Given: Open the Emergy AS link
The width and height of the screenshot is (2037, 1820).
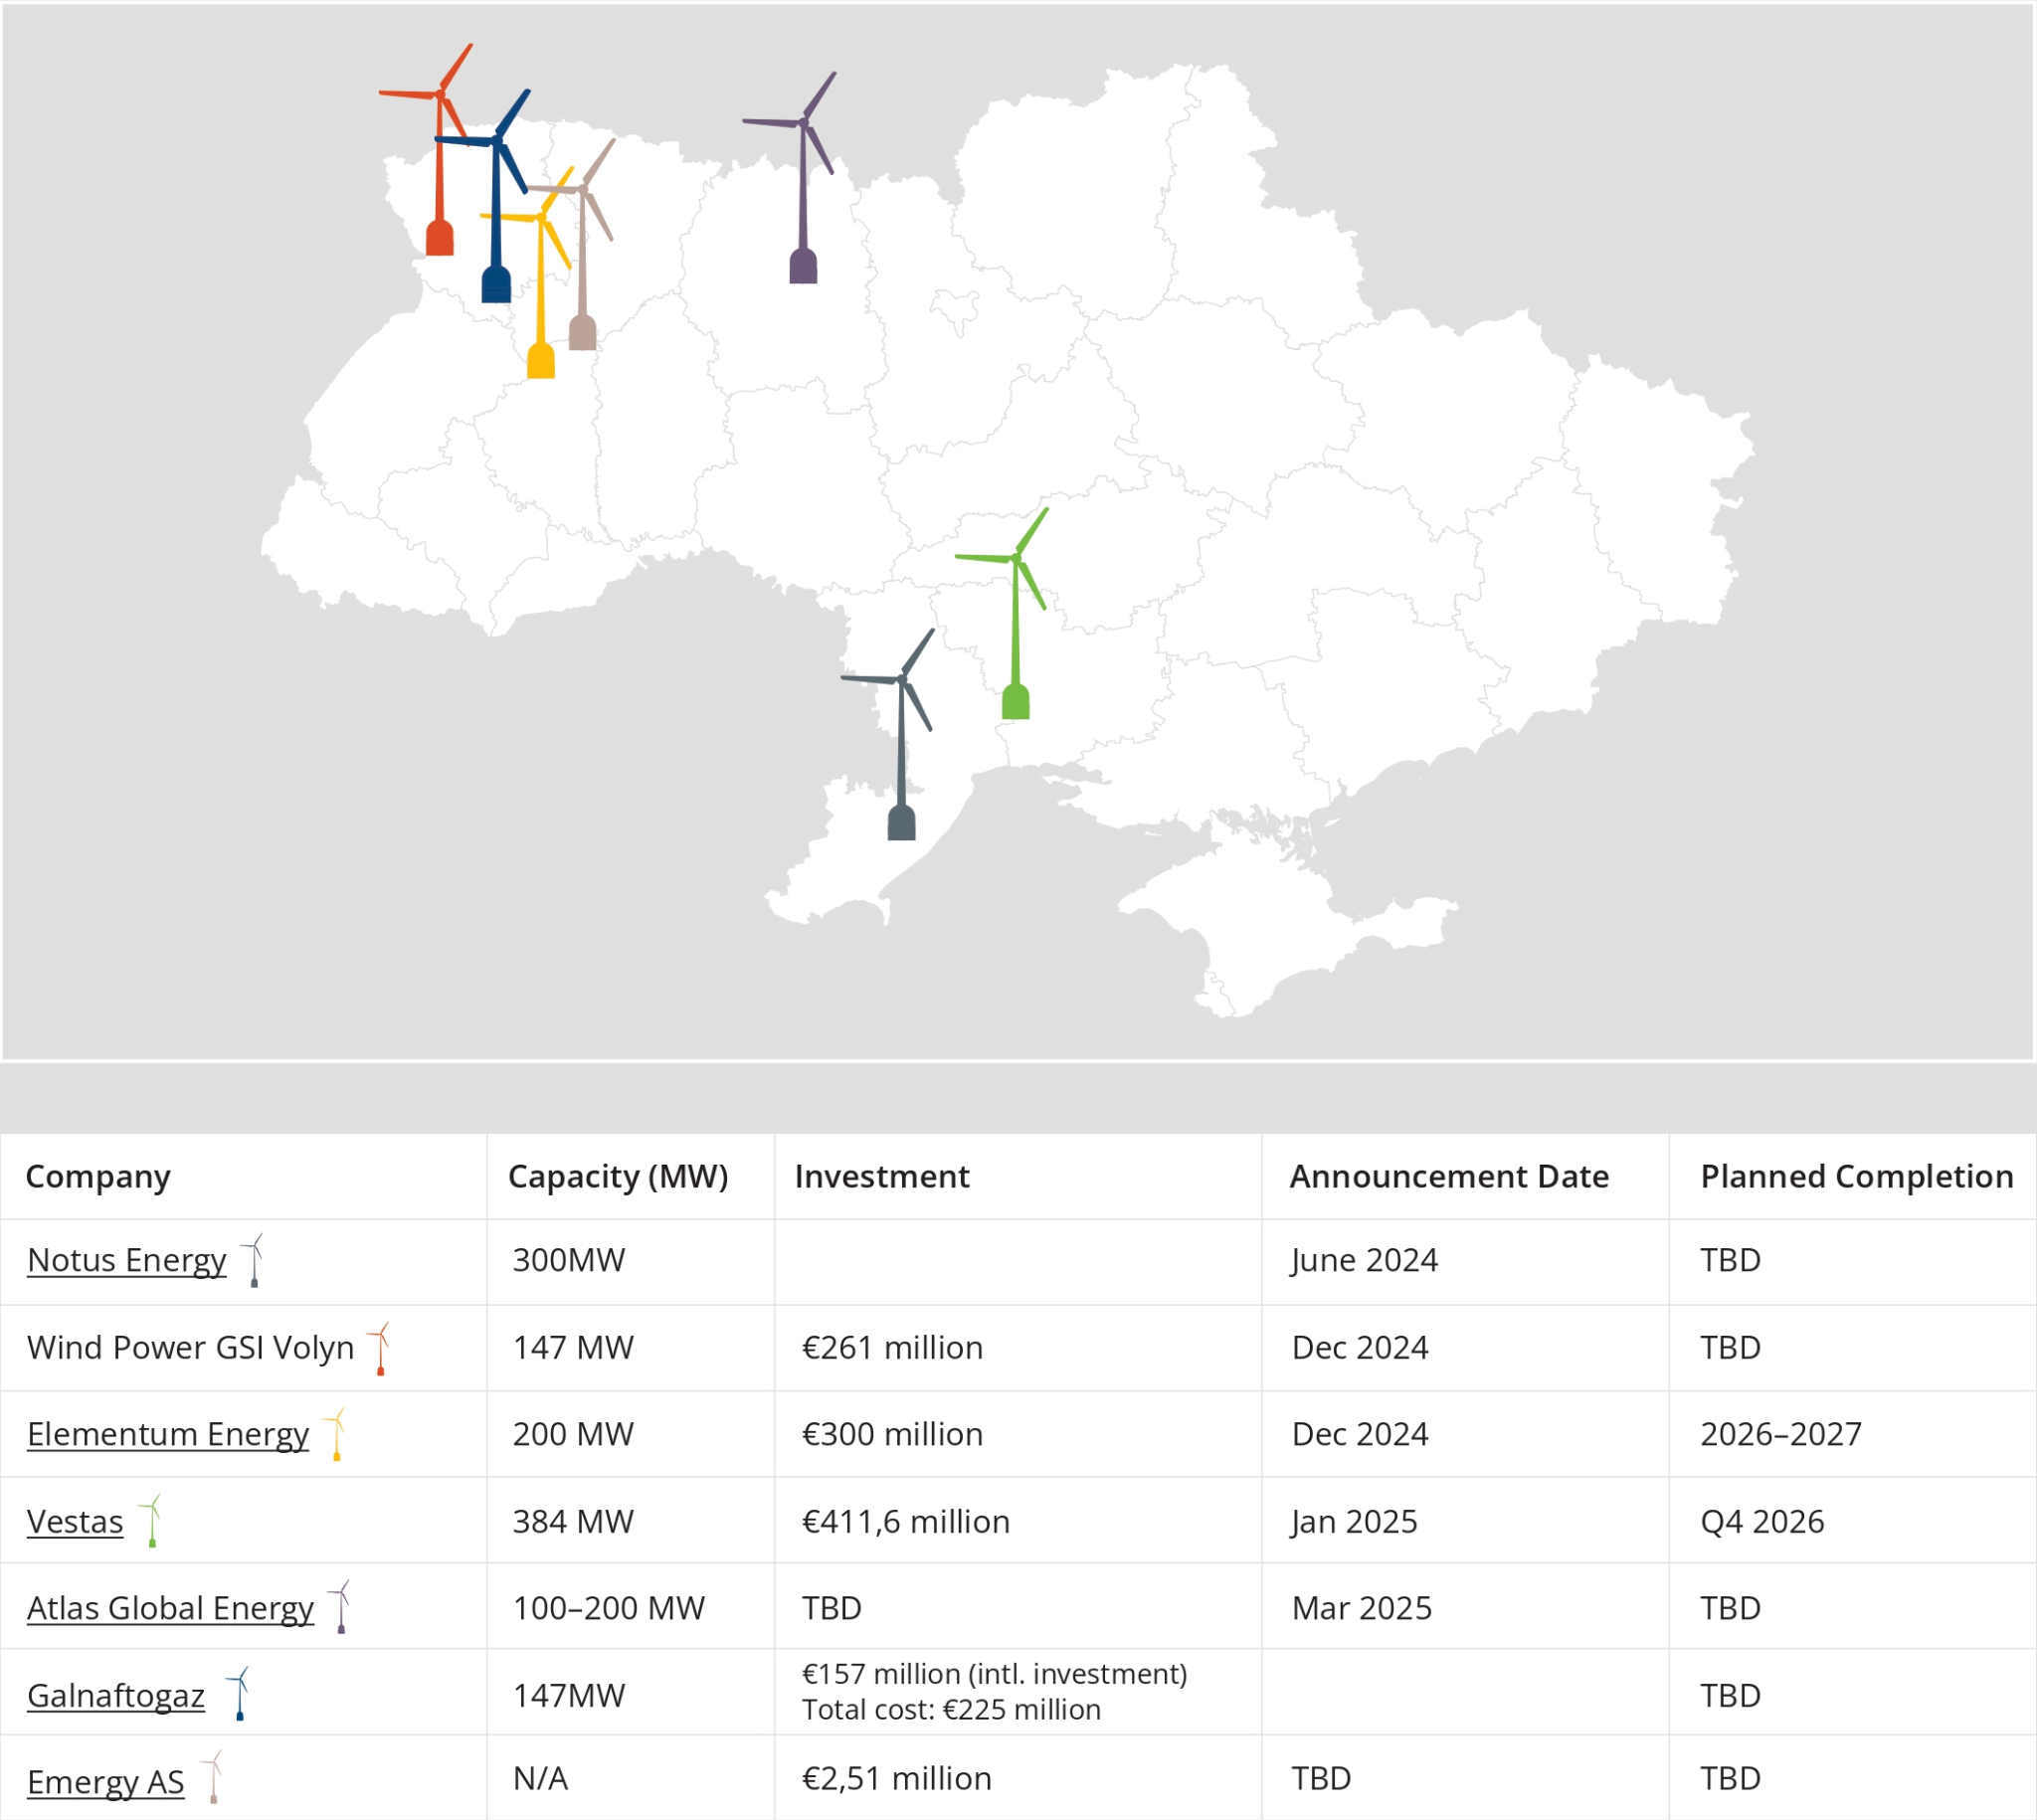Looking at the screenshot, I should tap(106, 1781).
